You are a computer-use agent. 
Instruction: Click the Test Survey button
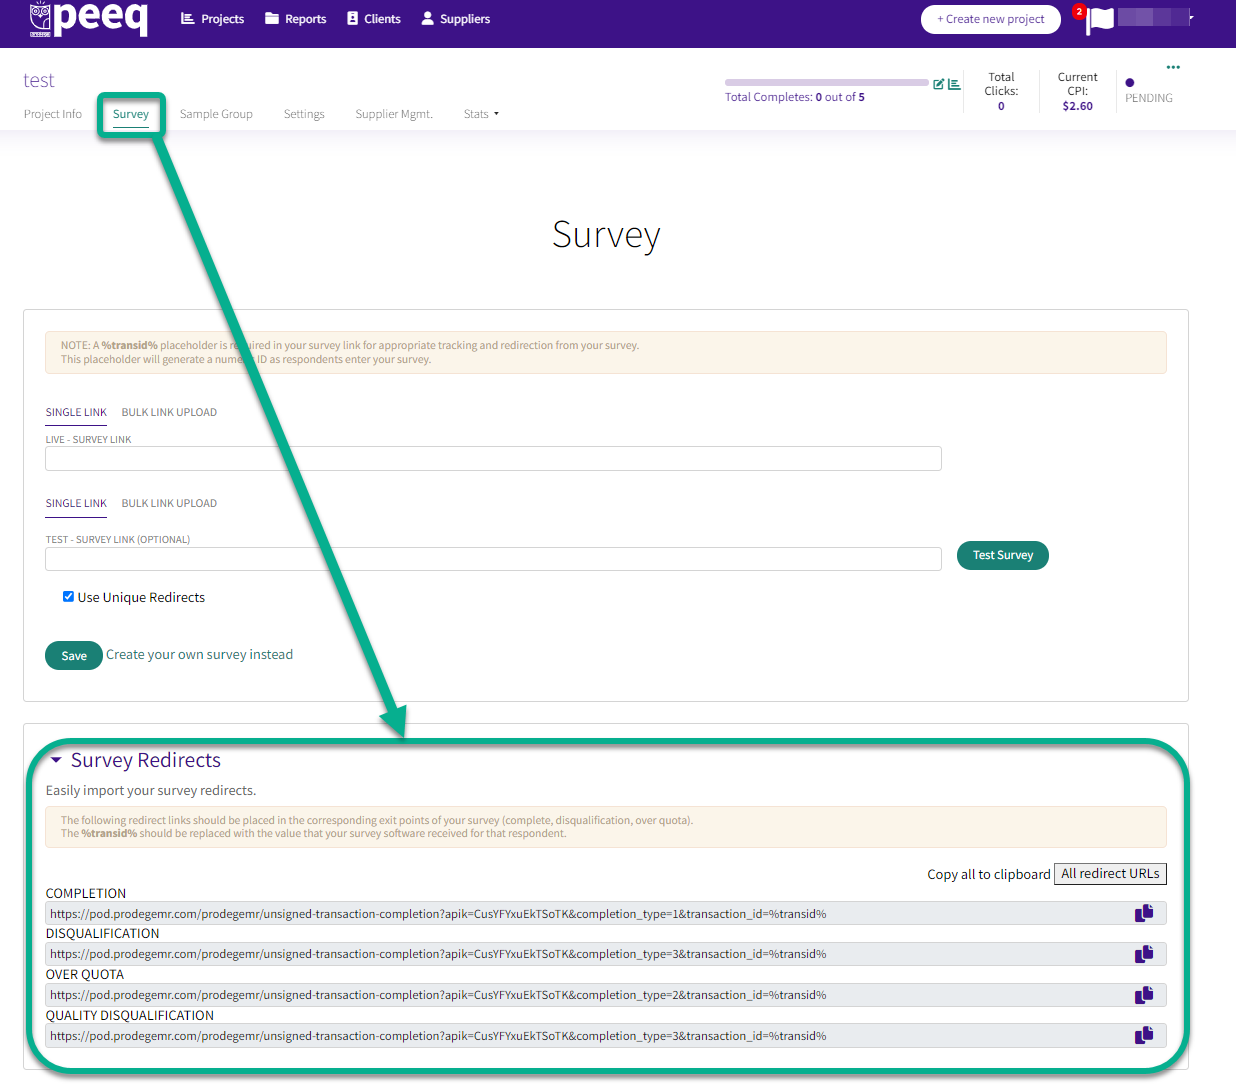pos(1002,555)
